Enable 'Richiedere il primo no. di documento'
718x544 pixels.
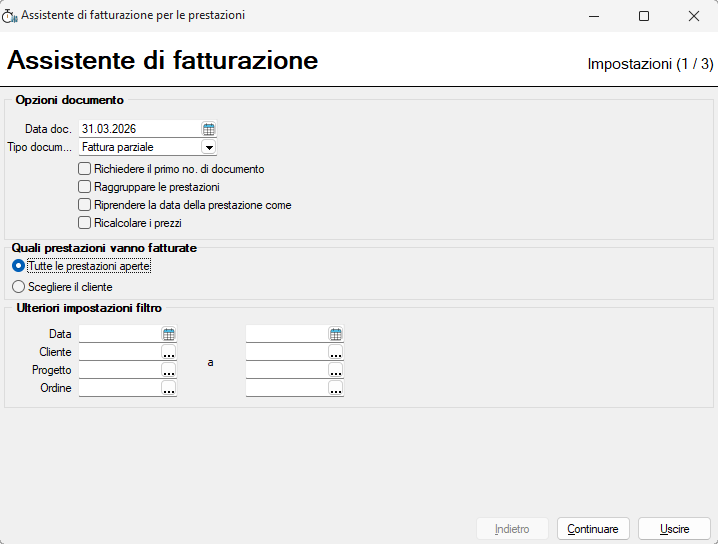tap(85, 169)
